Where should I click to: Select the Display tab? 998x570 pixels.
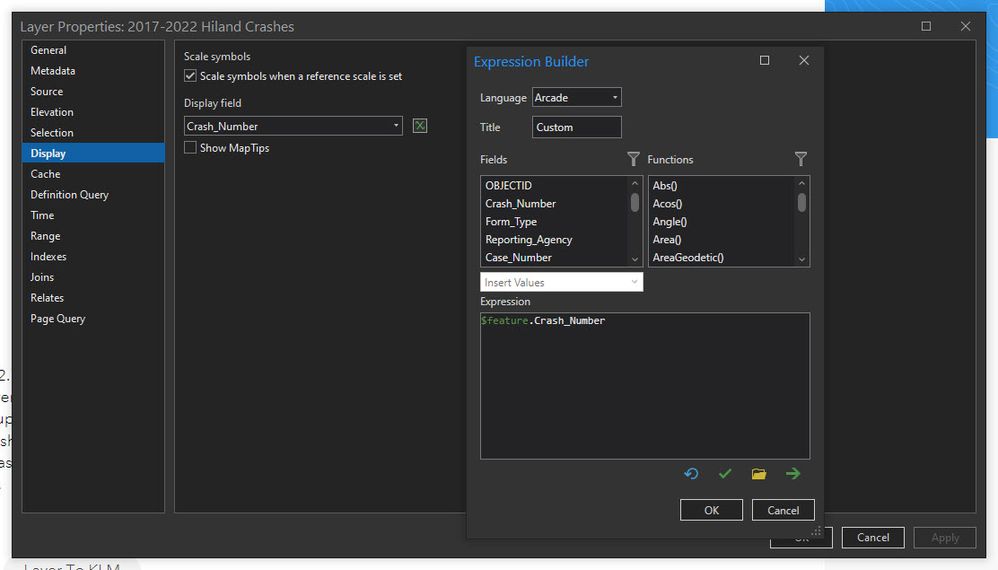(x=93, y=153)
